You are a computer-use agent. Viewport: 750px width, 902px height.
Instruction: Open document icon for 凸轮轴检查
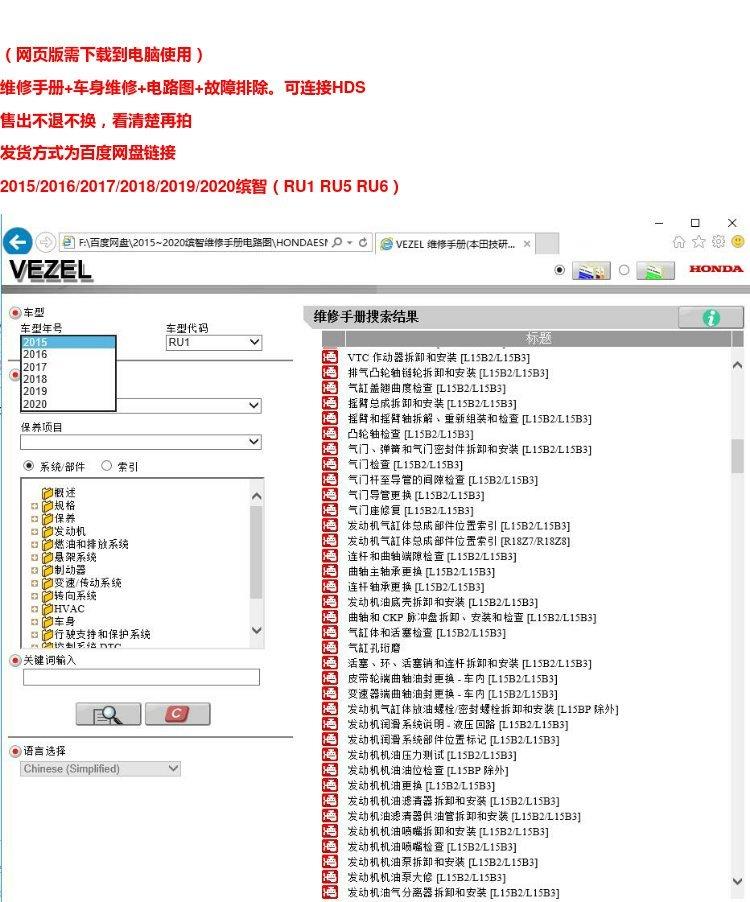click(x=330, y=433)
